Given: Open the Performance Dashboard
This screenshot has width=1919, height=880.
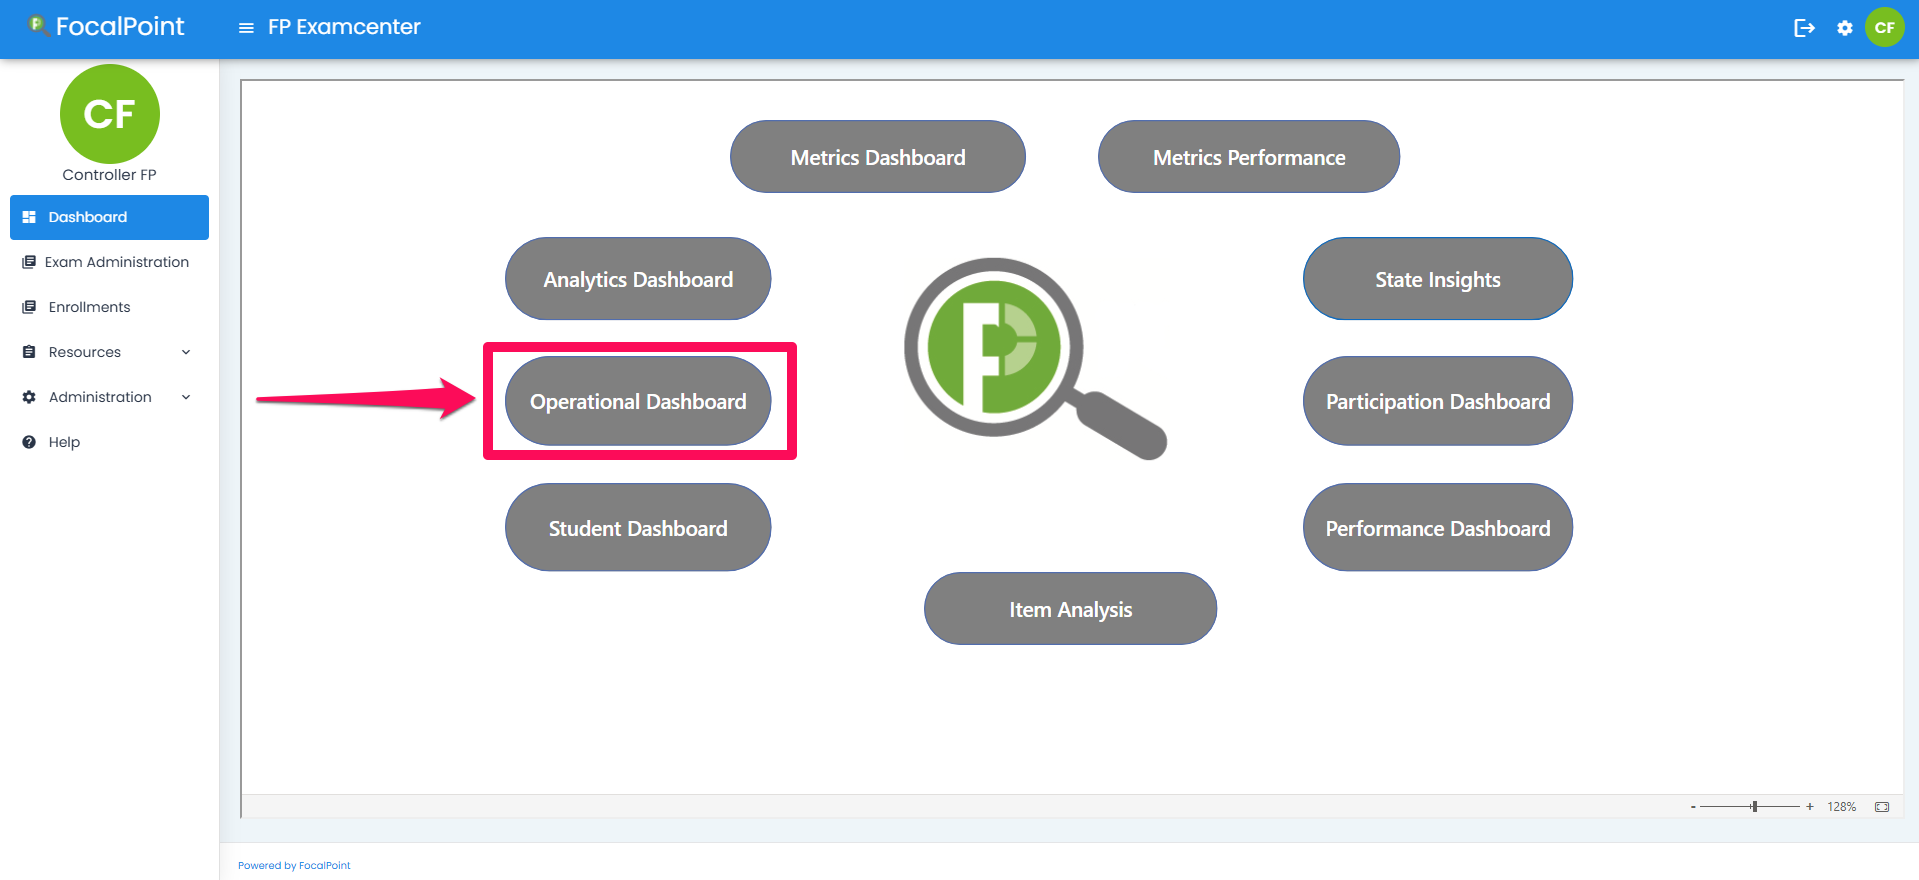Looking at the screenshot, I should coord(1438,528).
